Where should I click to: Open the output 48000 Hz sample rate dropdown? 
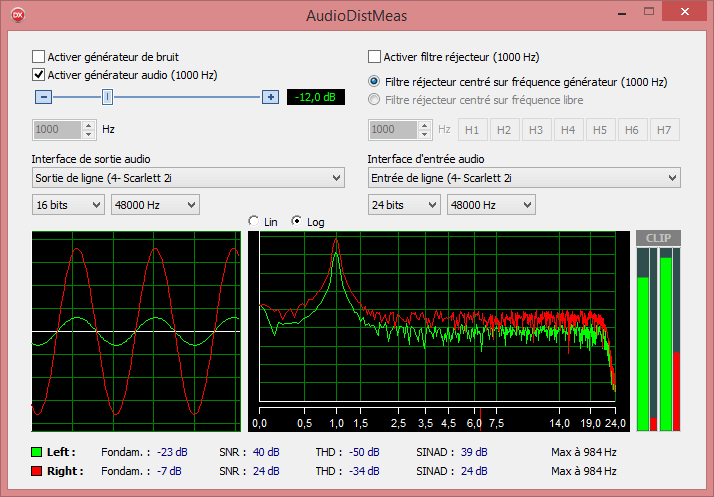155,204
